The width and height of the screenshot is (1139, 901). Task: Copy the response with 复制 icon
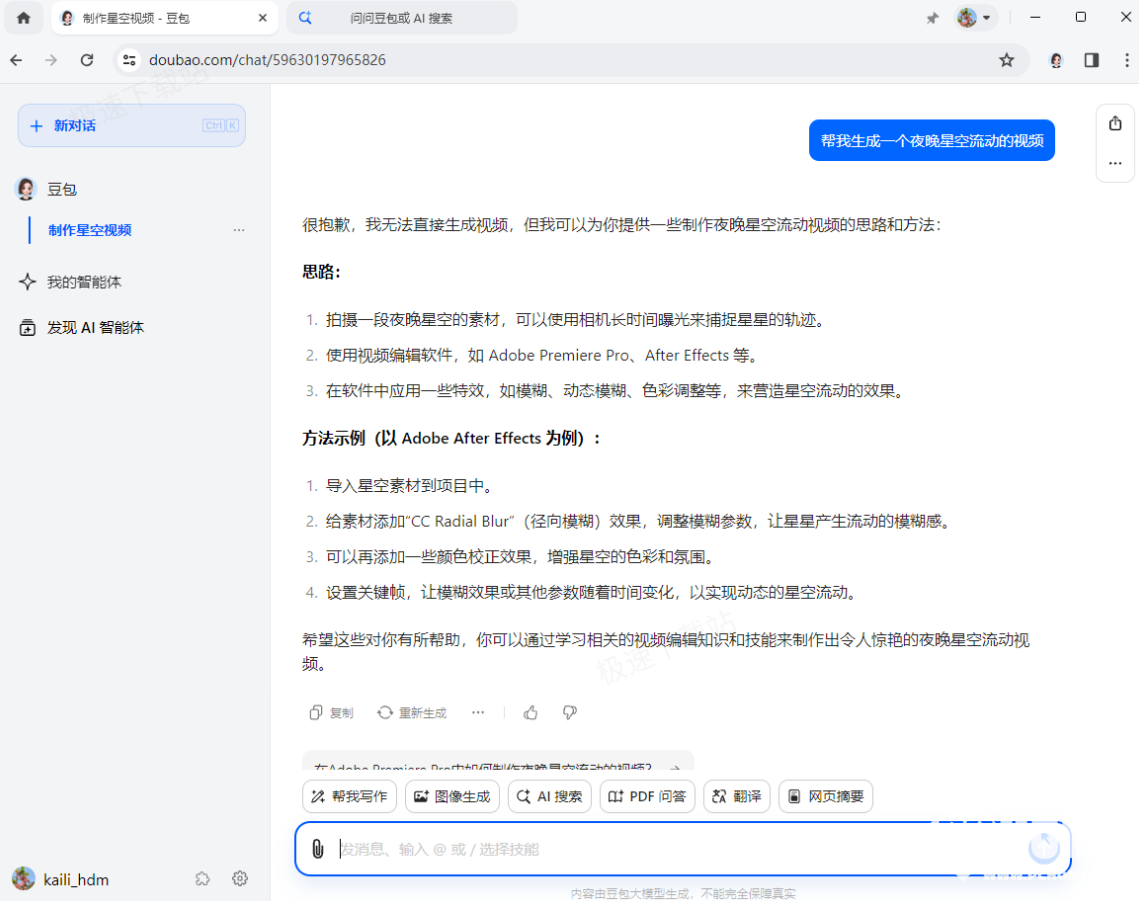[331, 713]
